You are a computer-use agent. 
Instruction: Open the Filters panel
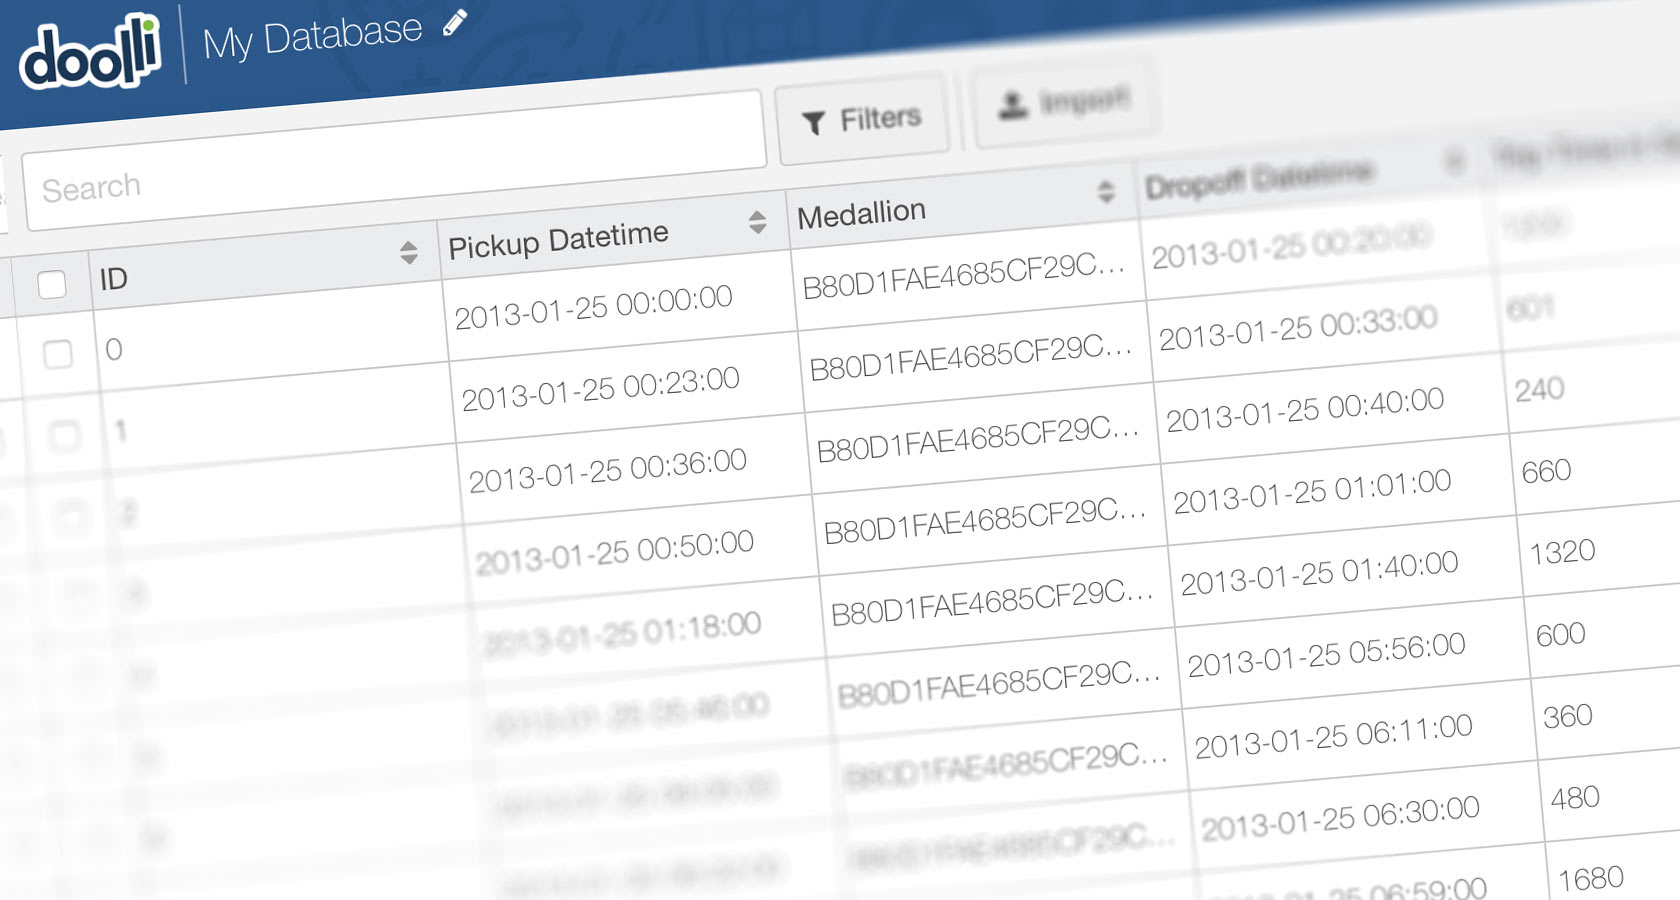(863, 117)
